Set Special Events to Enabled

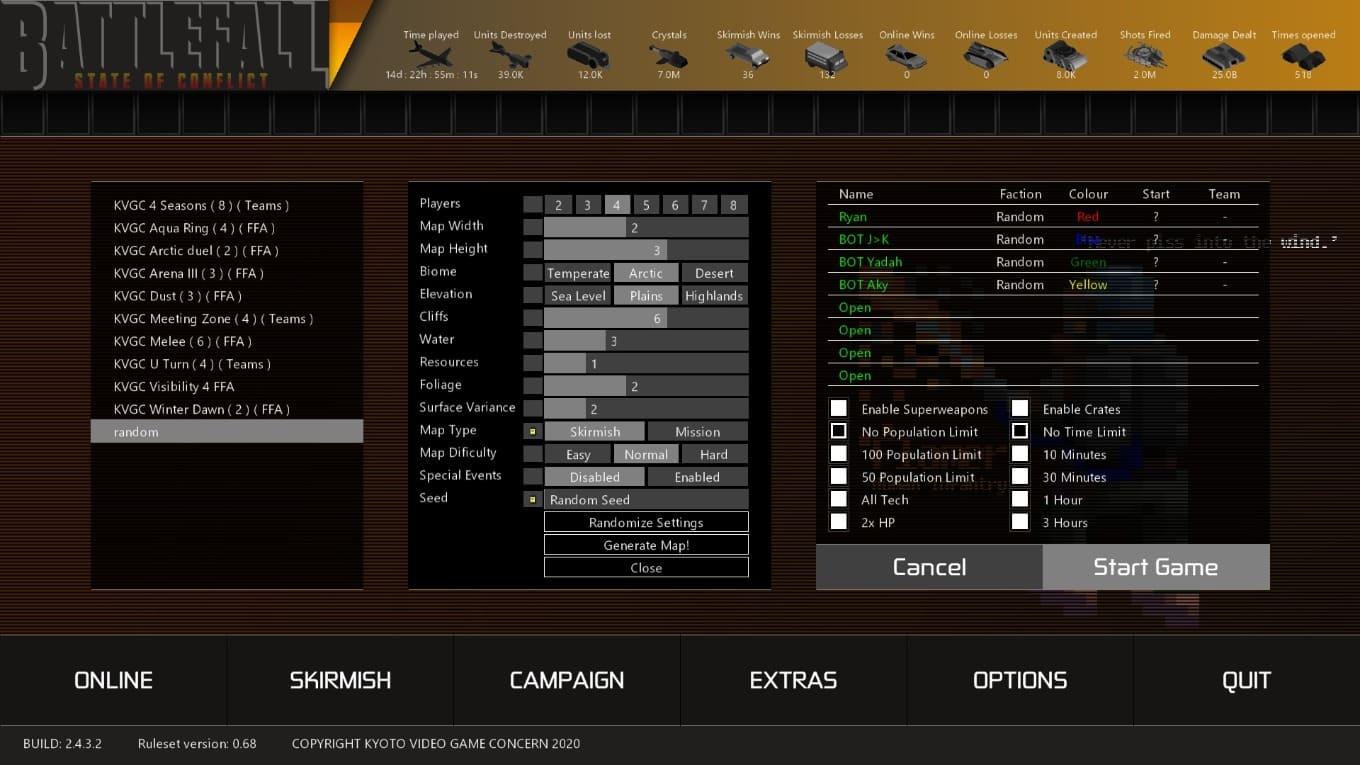coord(698,477)
